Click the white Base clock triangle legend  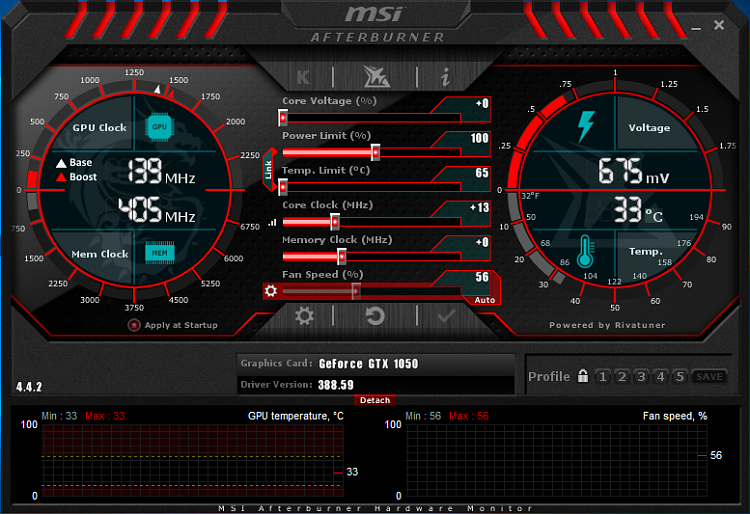pyautogui.click(x=61, y=164)
